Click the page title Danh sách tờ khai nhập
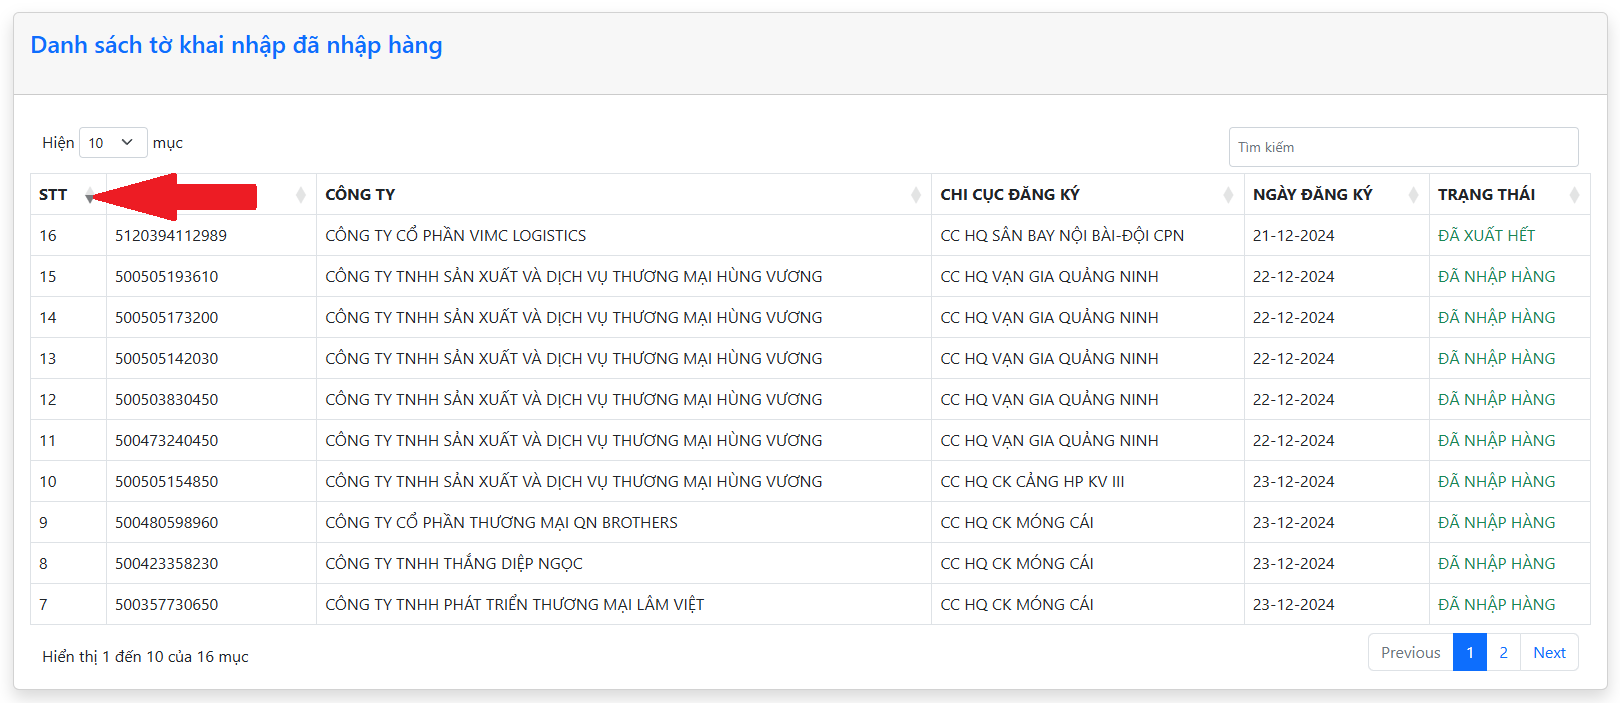Screen dimensions: 1620x703 [236, 45]
